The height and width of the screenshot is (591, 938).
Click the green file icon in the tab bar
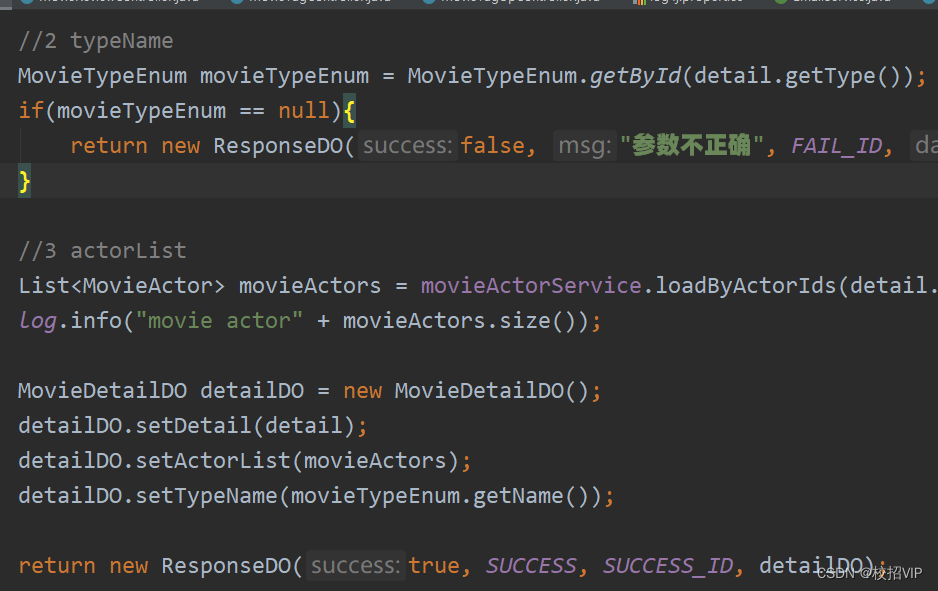pos(781,1)
